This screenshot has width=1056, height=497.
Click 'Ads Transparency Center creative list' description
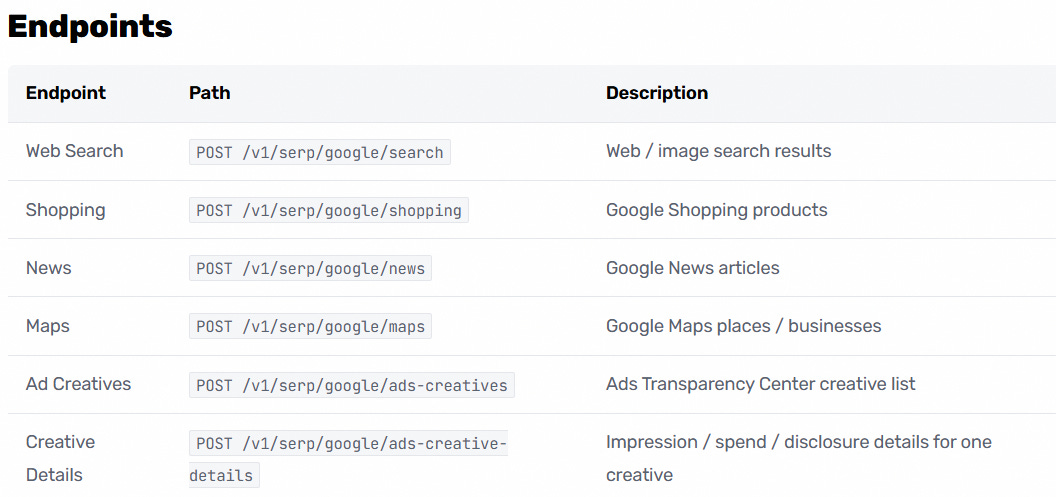coord(761,384)
